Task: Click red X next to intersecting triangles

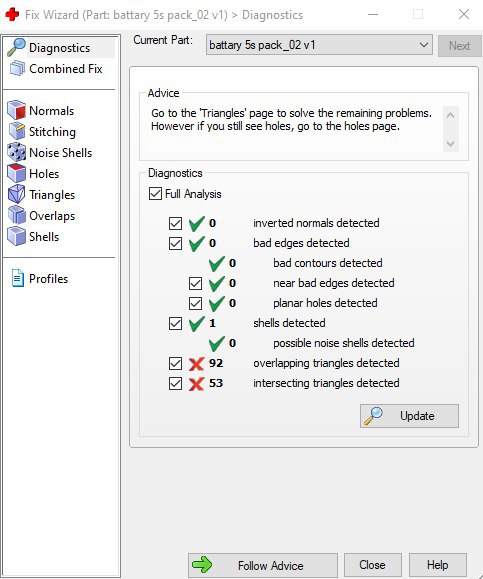Action: tap(196, 384)
